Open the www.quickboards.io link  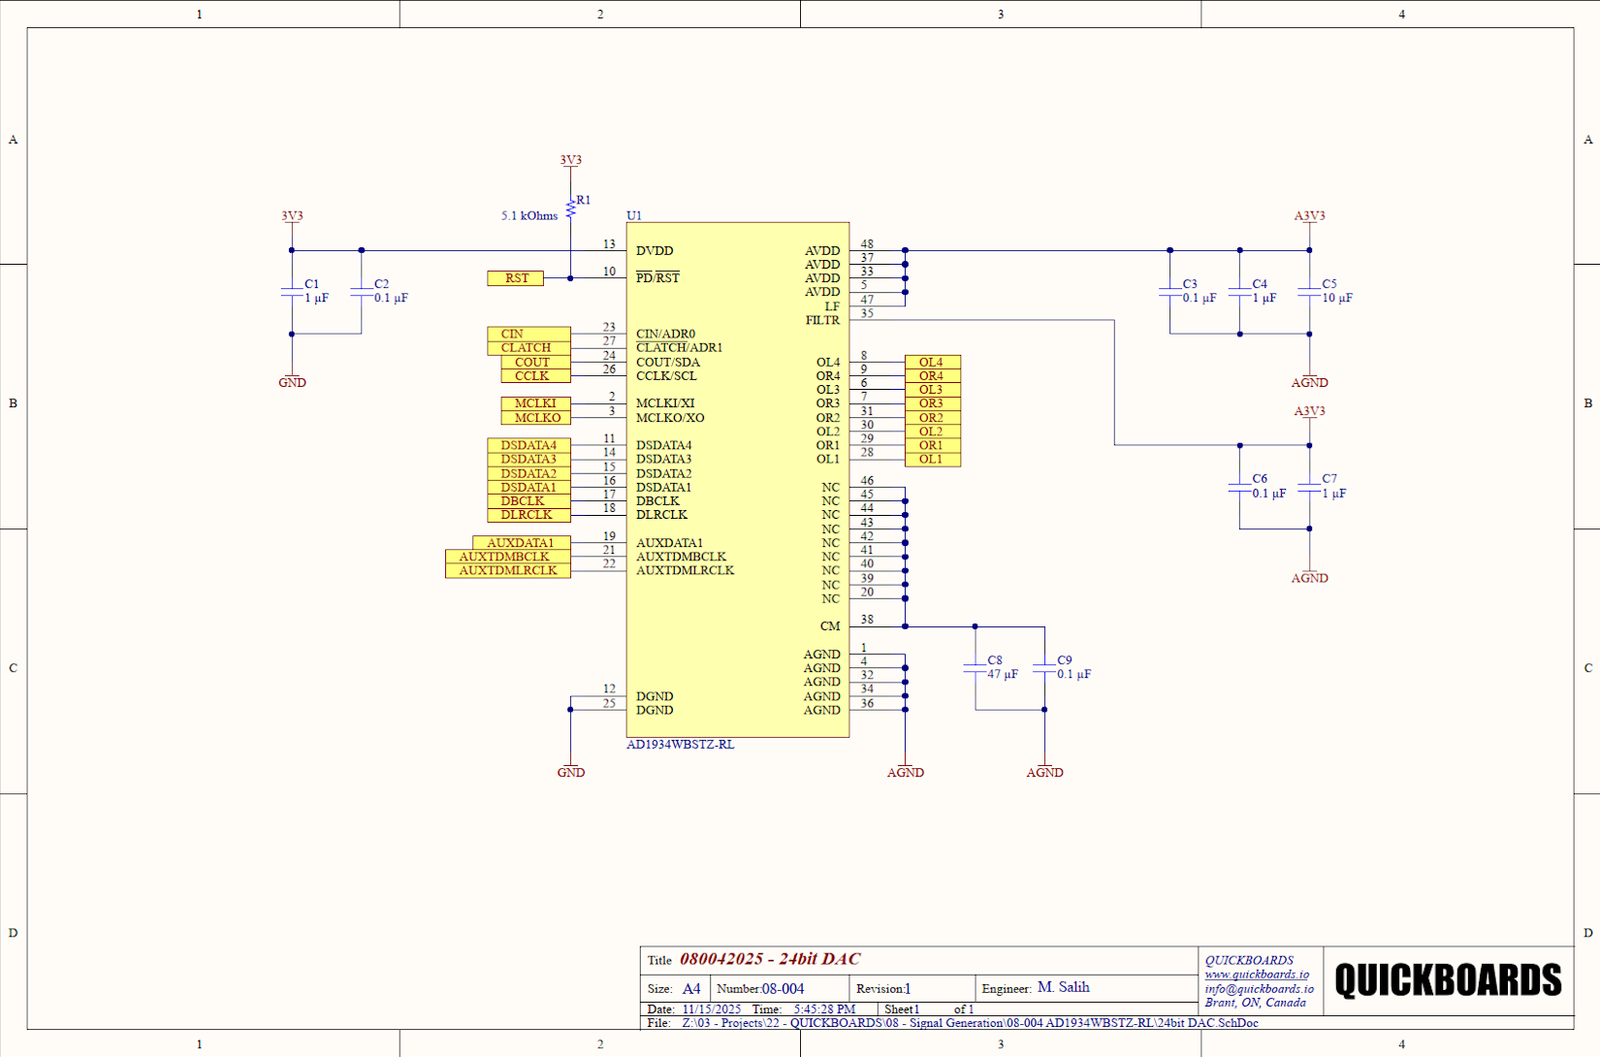[x=1256, y=974]
